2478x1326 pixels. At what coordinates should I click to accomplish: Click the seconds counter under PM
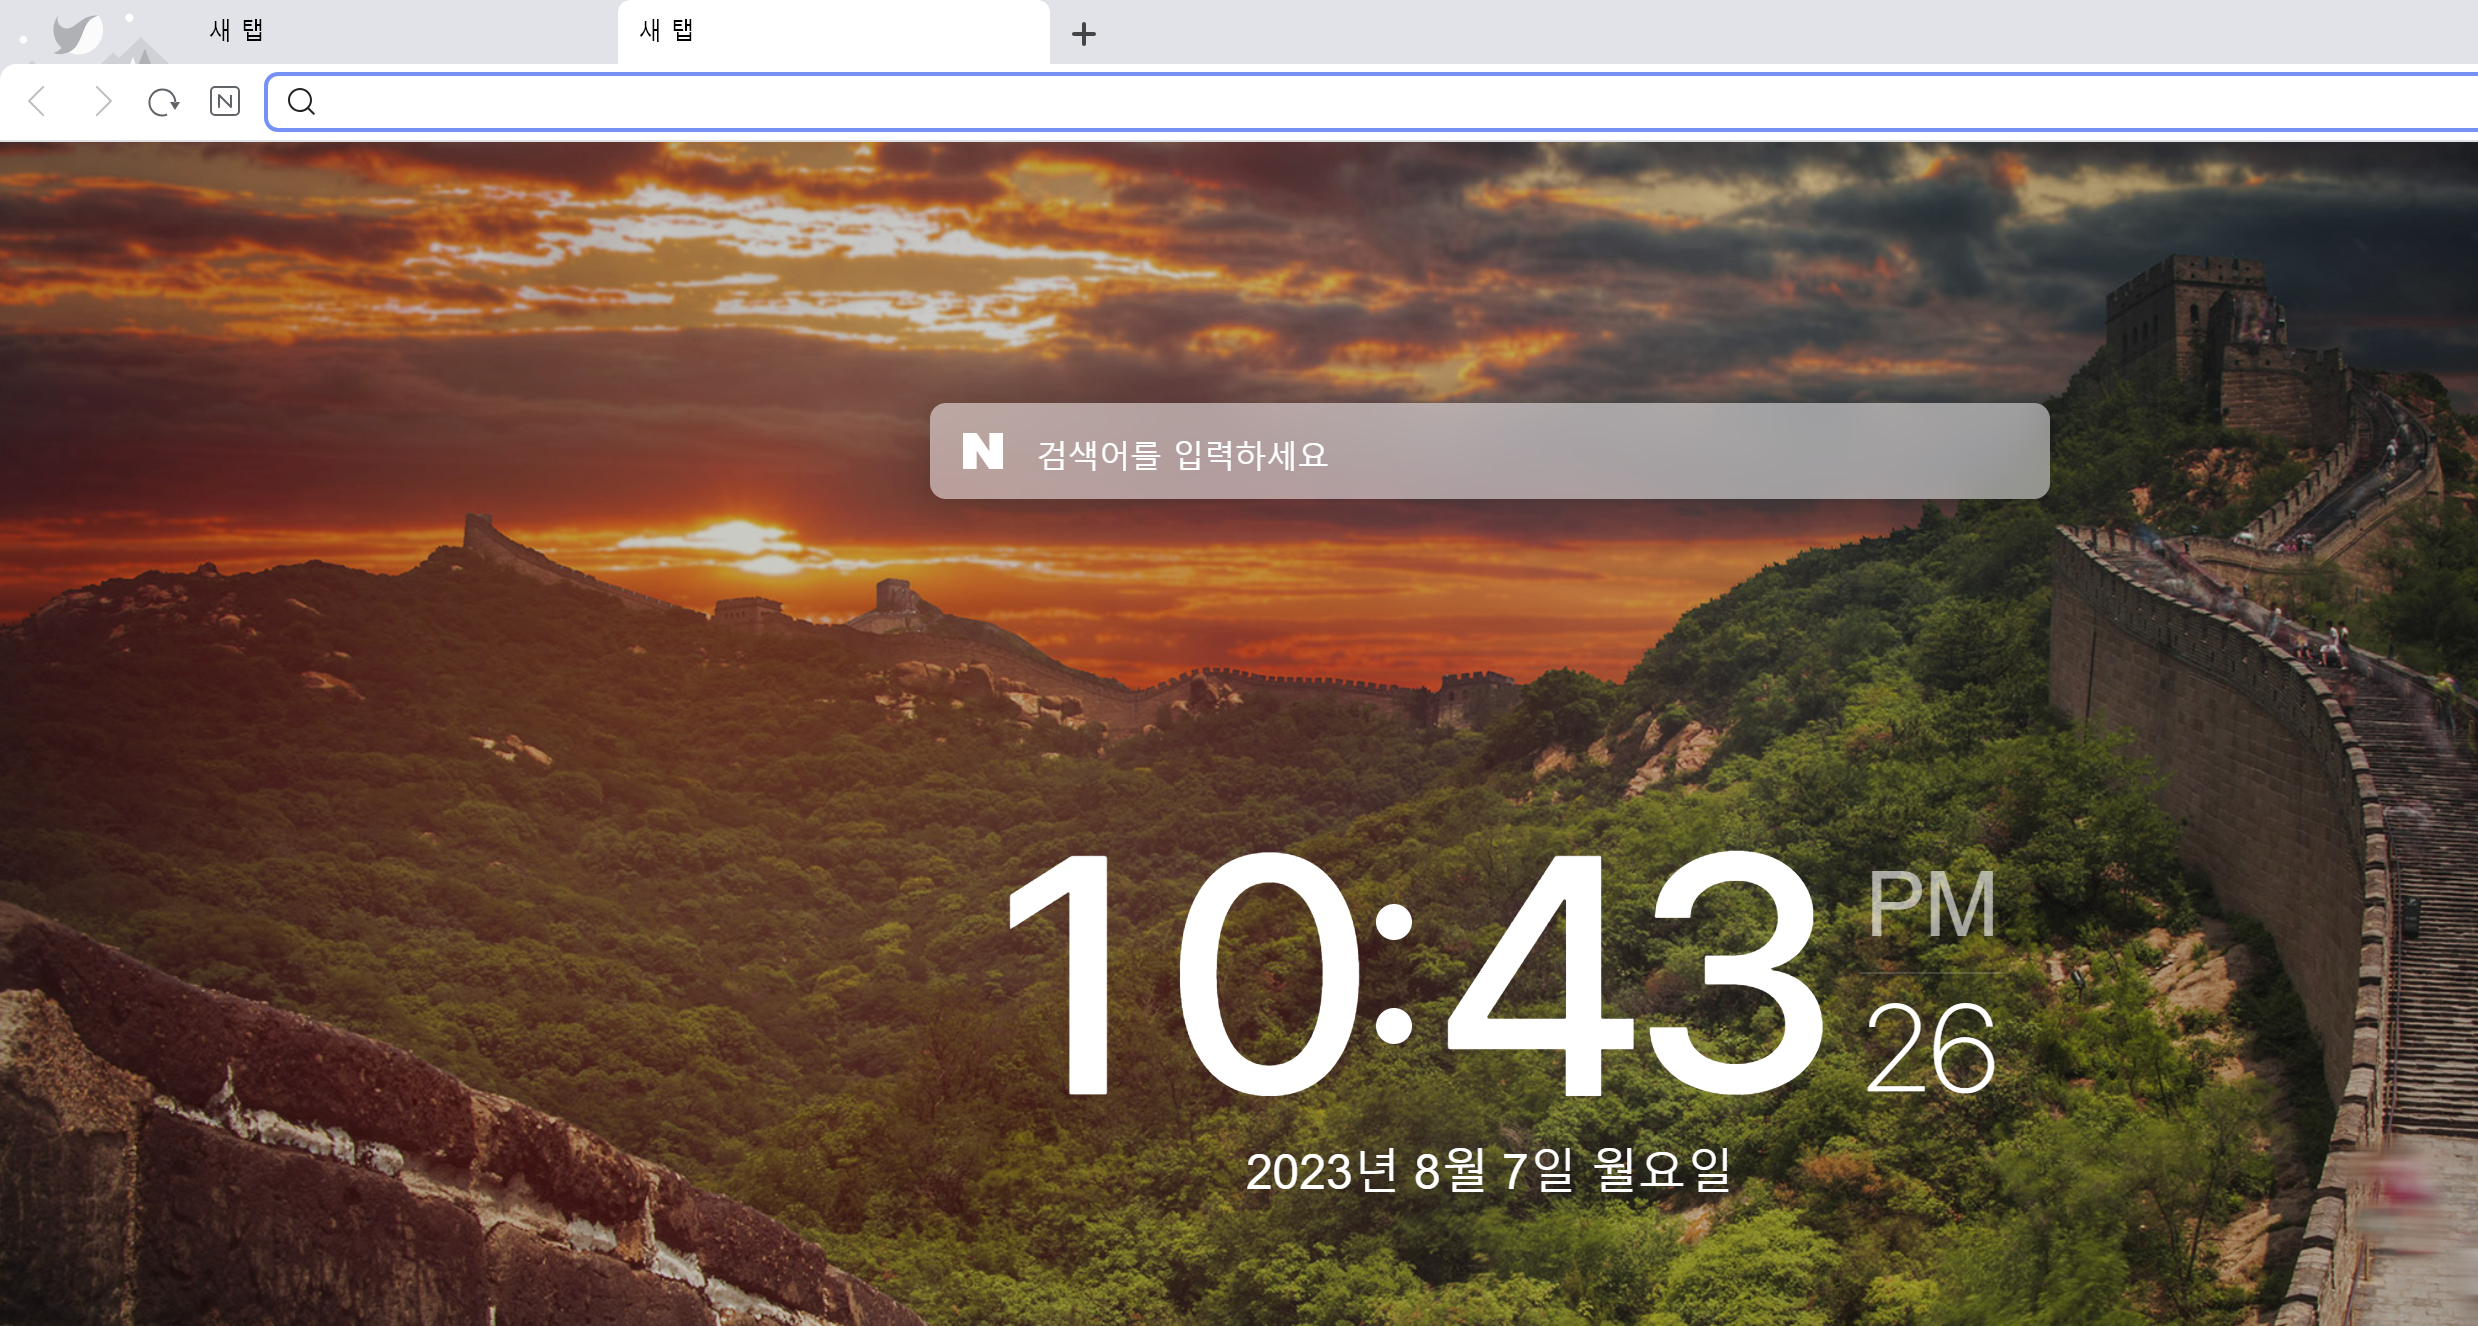(x=1930, y=1050)
